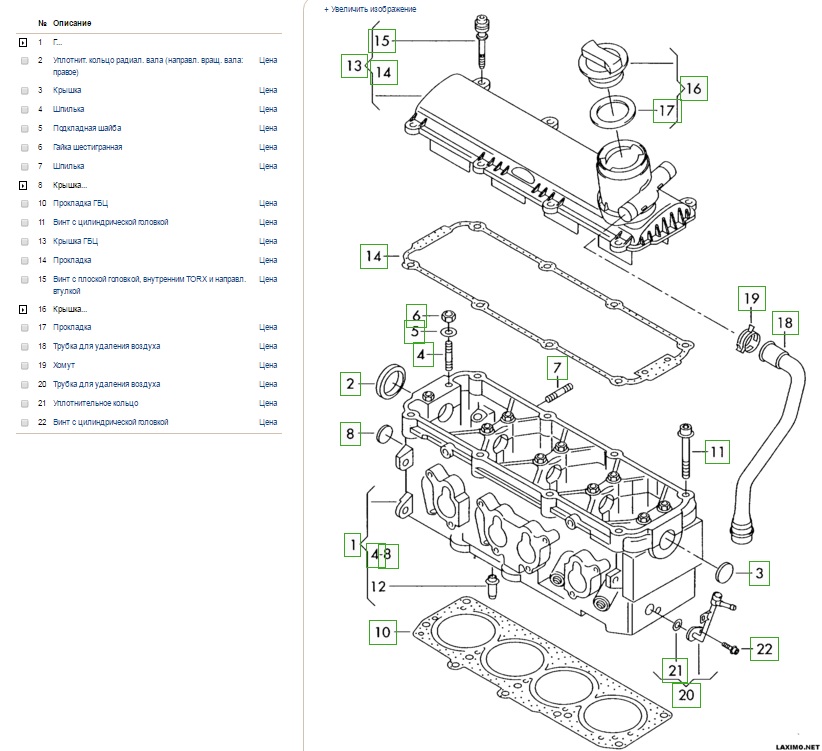822x751 pixels.
Task: Check the box for Прокладка ГБЦ
Action: tap(25, 203)
